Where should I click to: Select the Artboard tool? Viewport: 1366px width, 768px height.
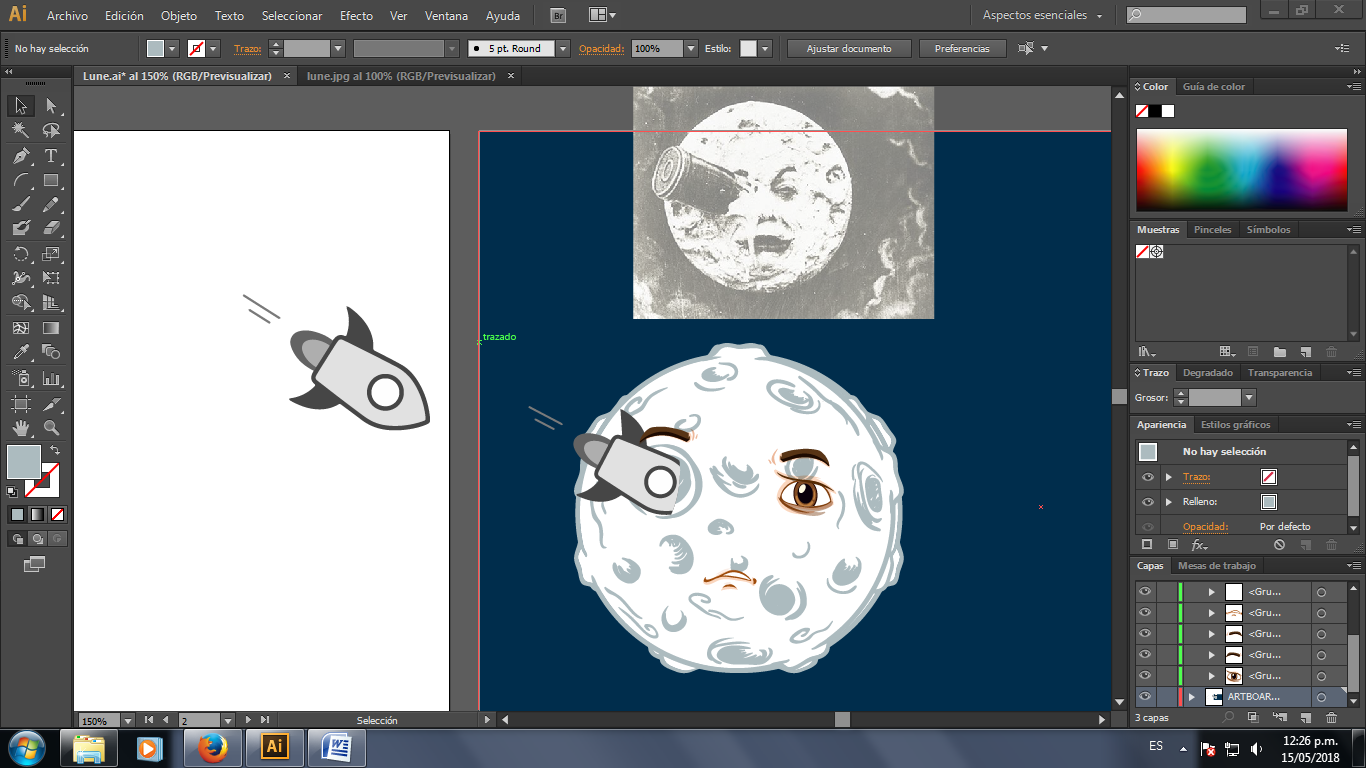point(20,404)
